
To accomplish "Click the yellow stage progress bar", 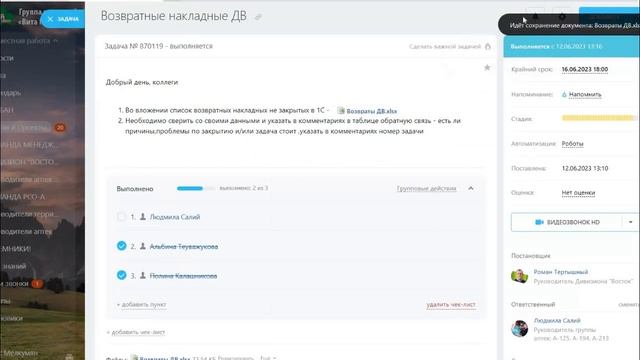I will tap(599, 118).
